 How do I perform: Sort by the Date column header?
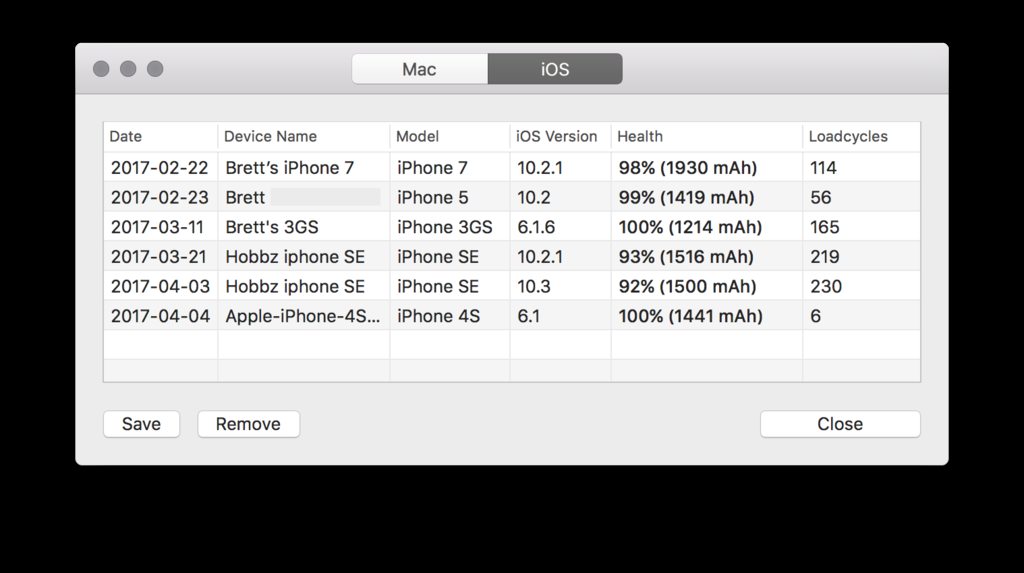tap(160, 137)
